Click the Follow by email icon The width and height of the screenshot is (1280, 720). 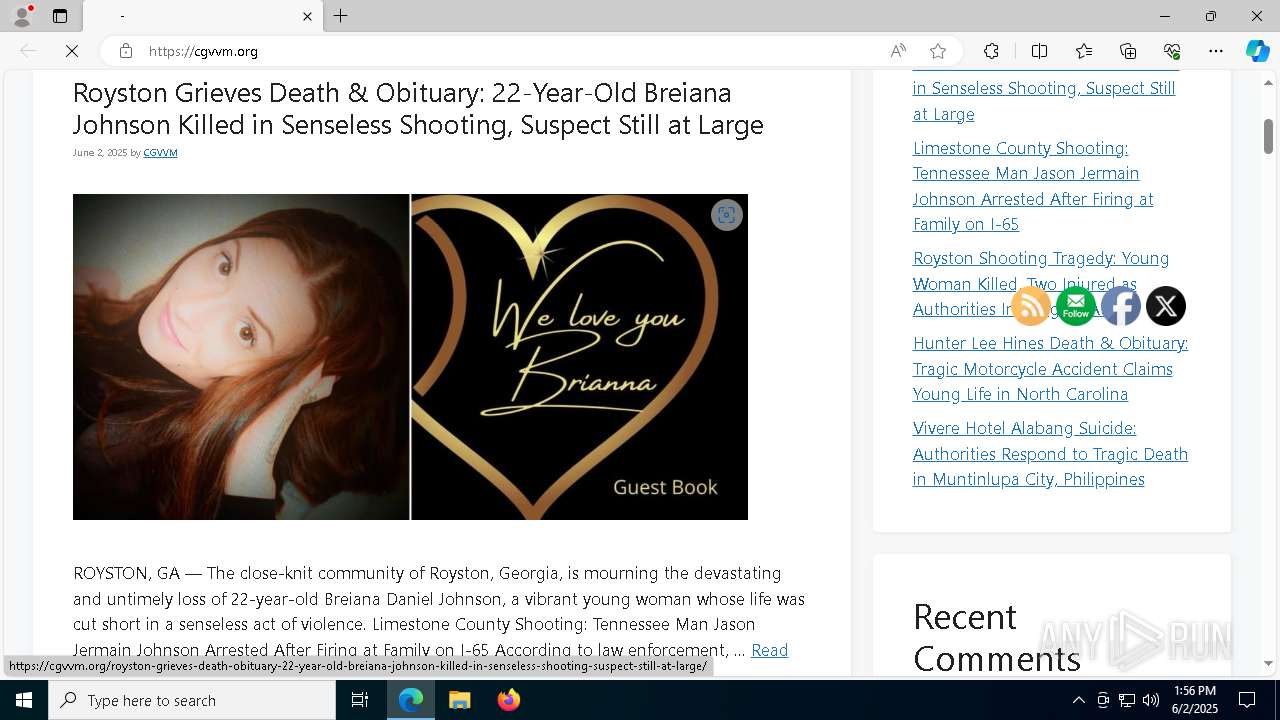coord(1076,306)
